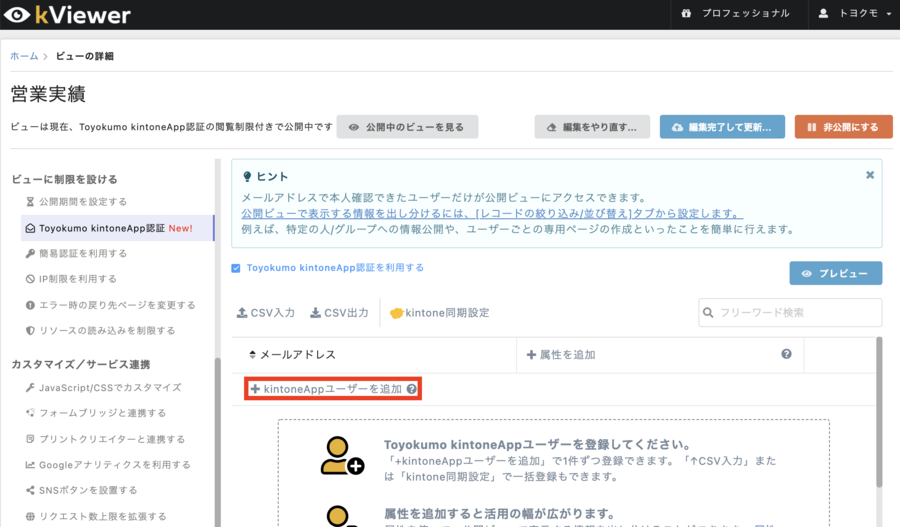Open the プロフェッショナル plan gift icon
Image resolution: width=900 pixels, height=527 pixels.
pos(686,13)
